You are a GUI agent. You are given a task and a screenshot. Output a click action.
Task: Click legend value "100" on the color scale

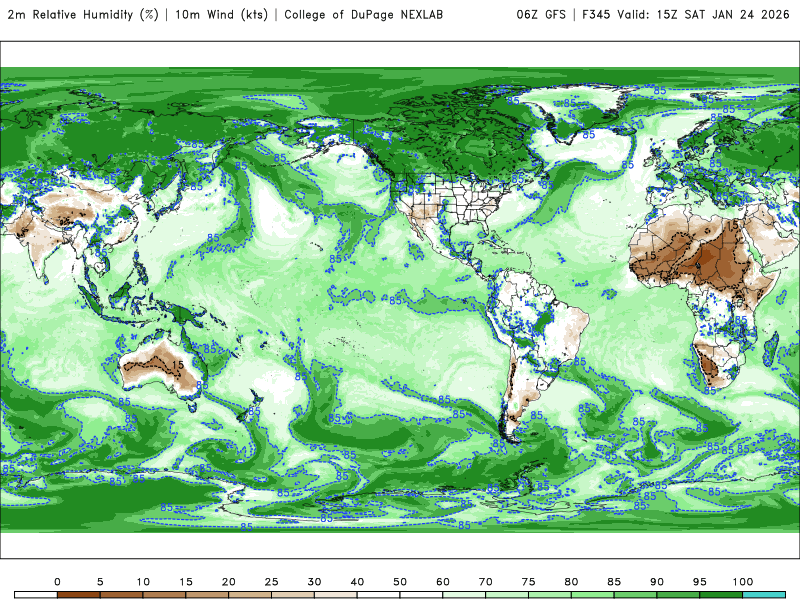tap(743, 582)
